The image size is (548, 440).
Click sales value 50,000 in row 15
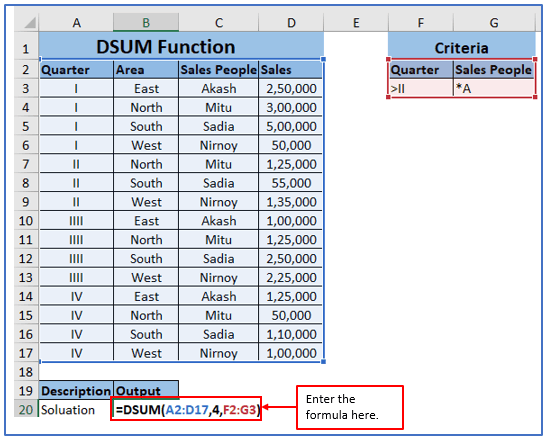click(291, 315)
